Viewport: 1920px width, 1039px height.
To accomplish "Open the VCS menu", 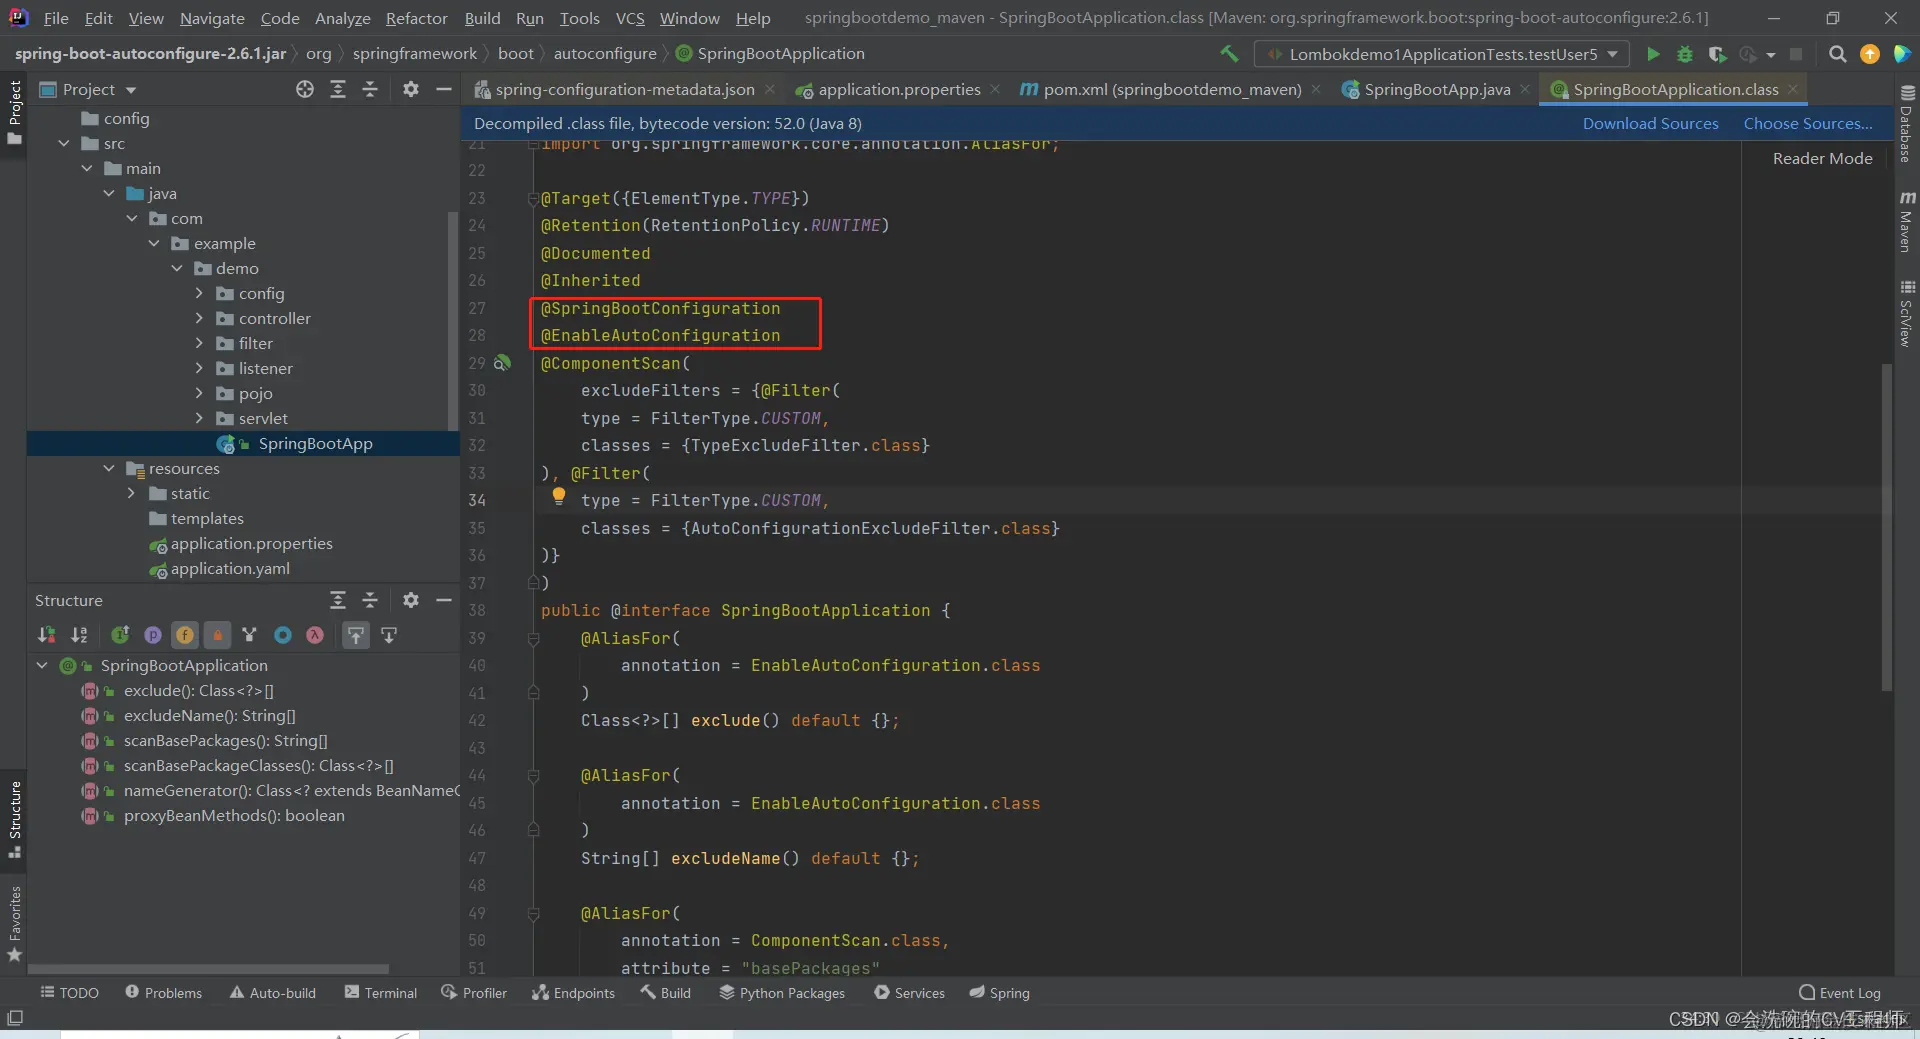I will 630,18.
